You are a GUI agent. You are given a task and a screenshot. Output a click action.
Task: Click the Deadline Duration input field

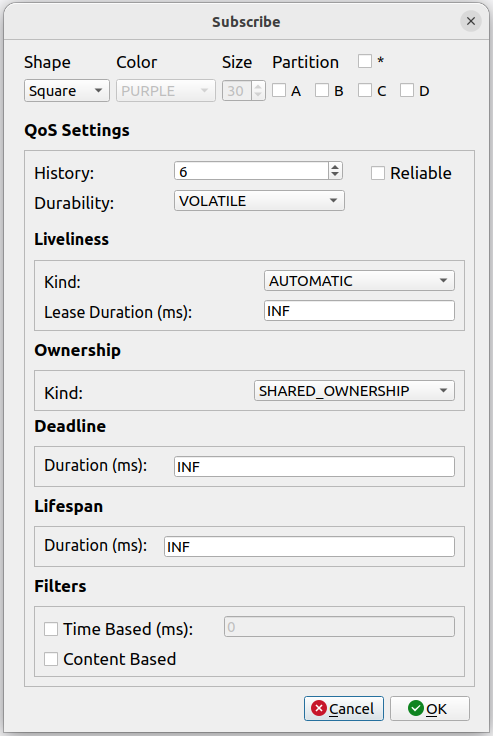tap(314, 467)
